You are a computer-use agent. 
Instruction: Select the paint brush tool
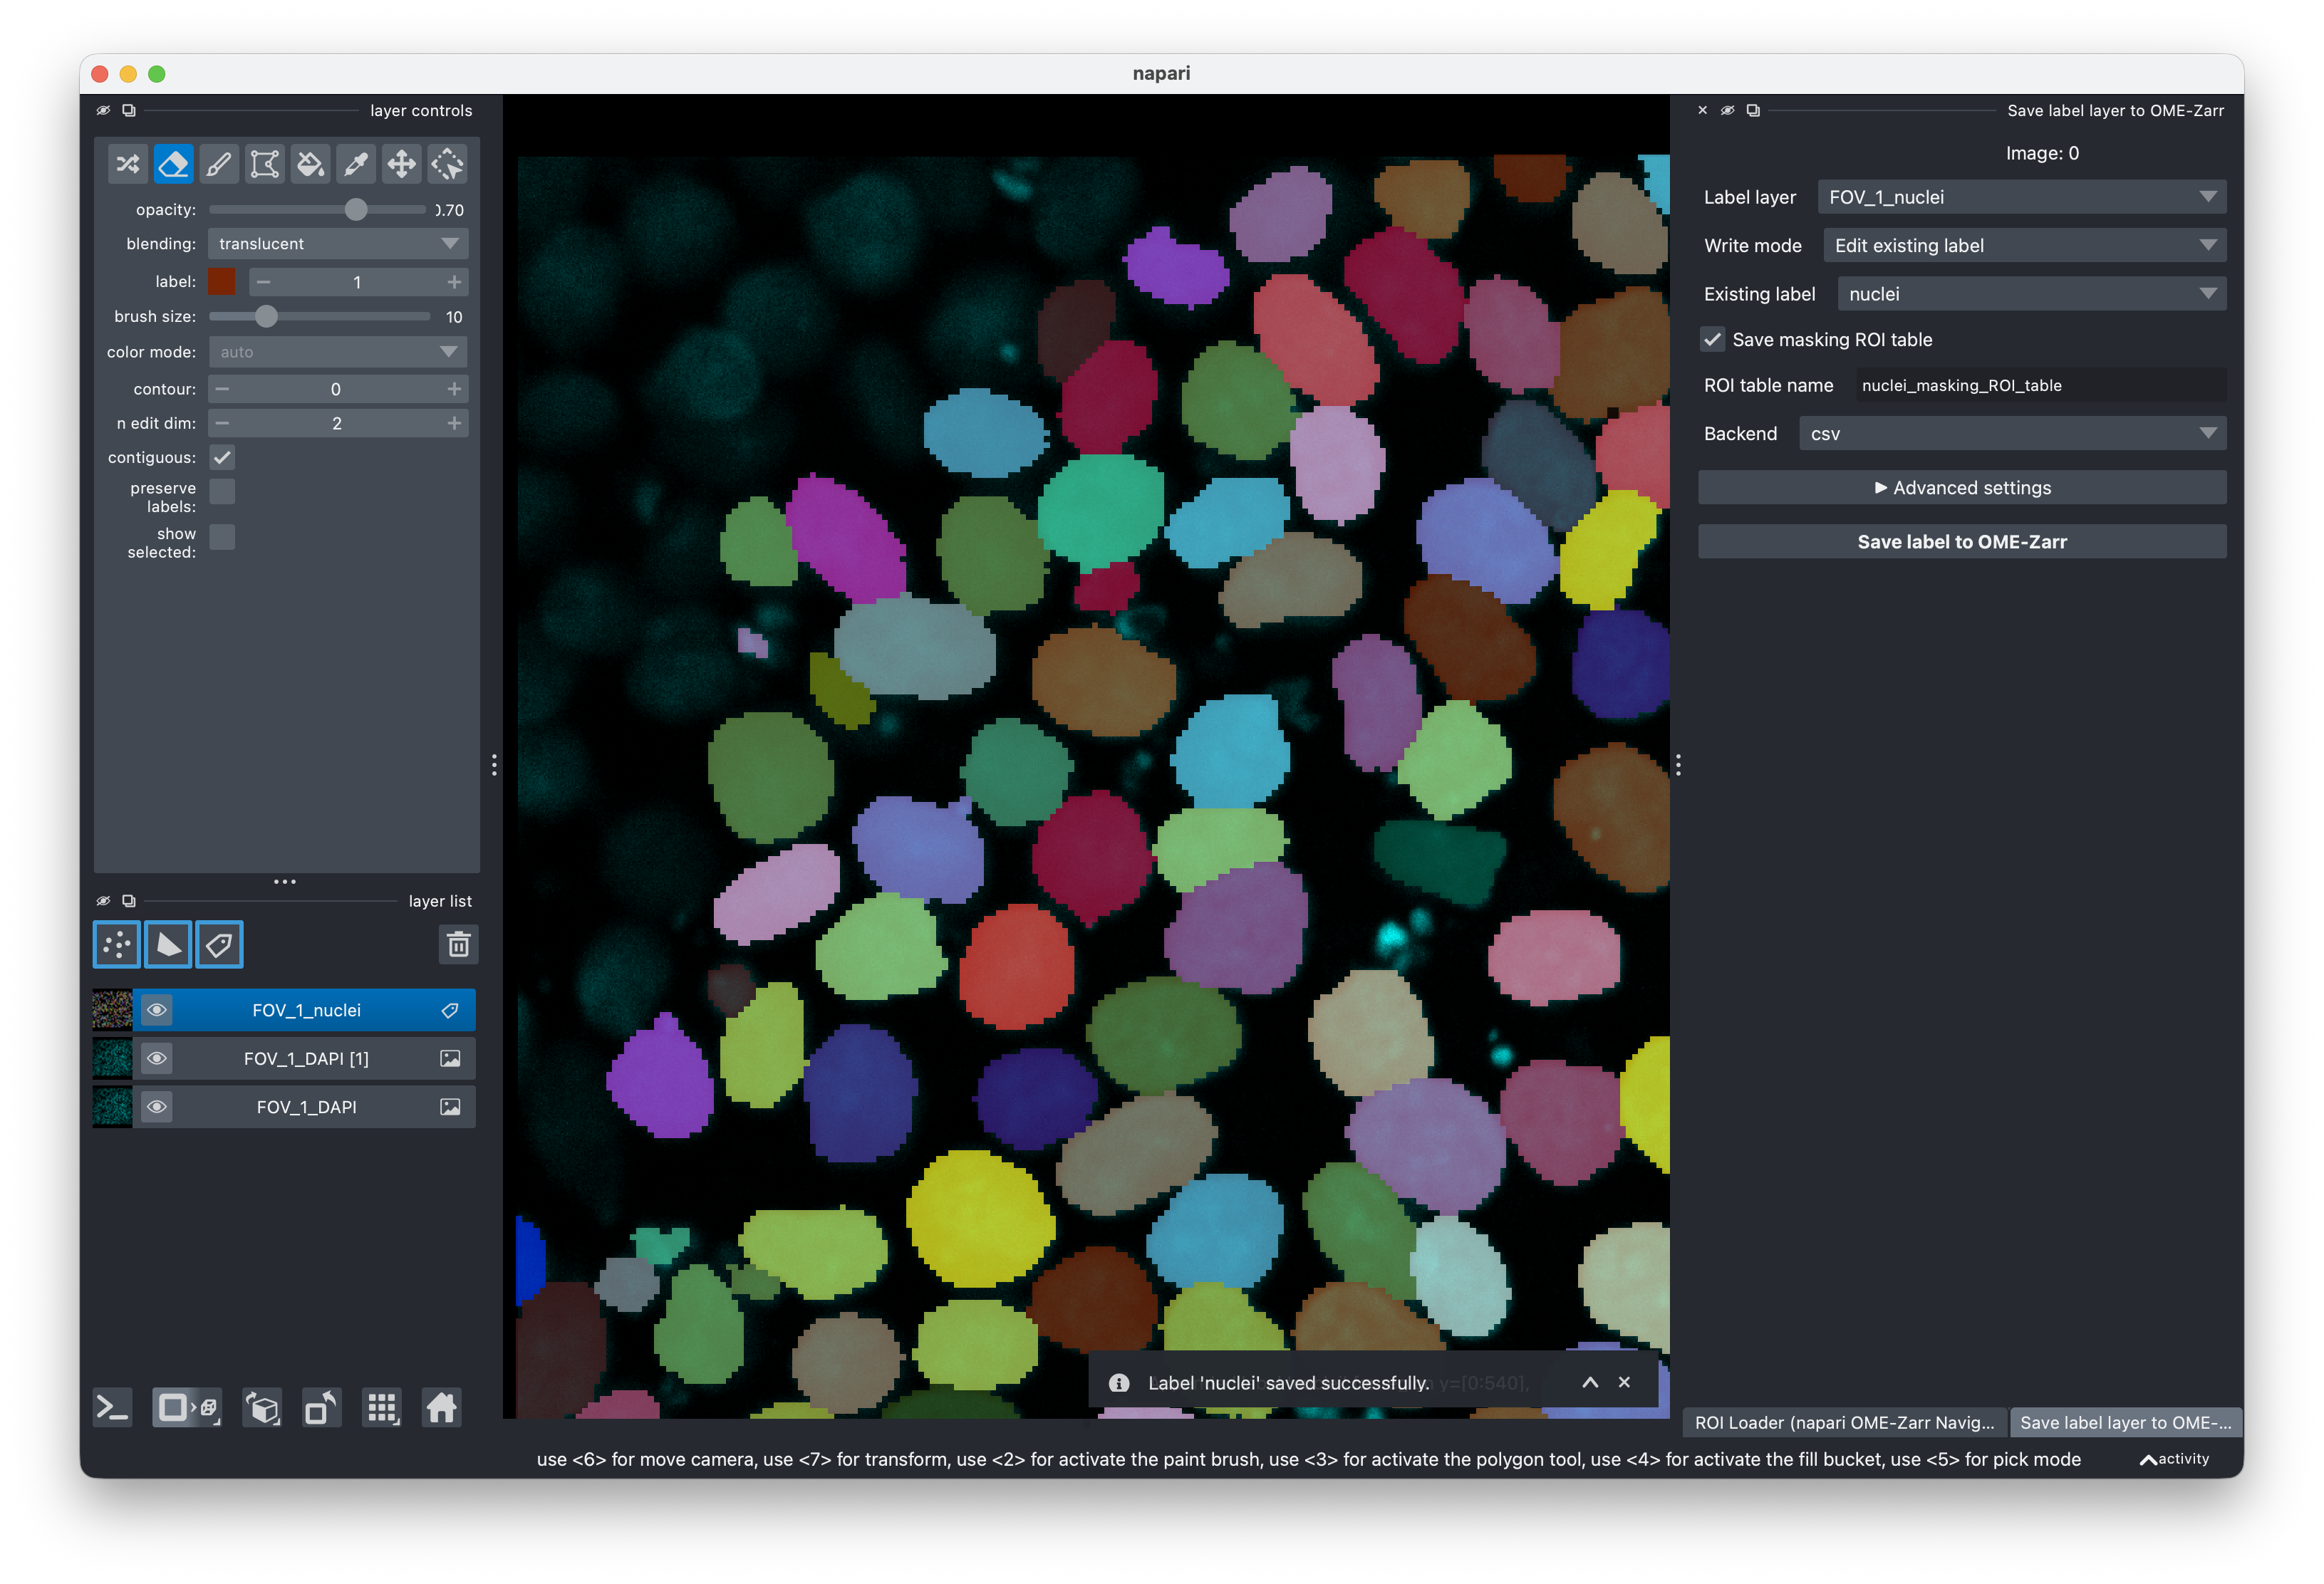219,164
